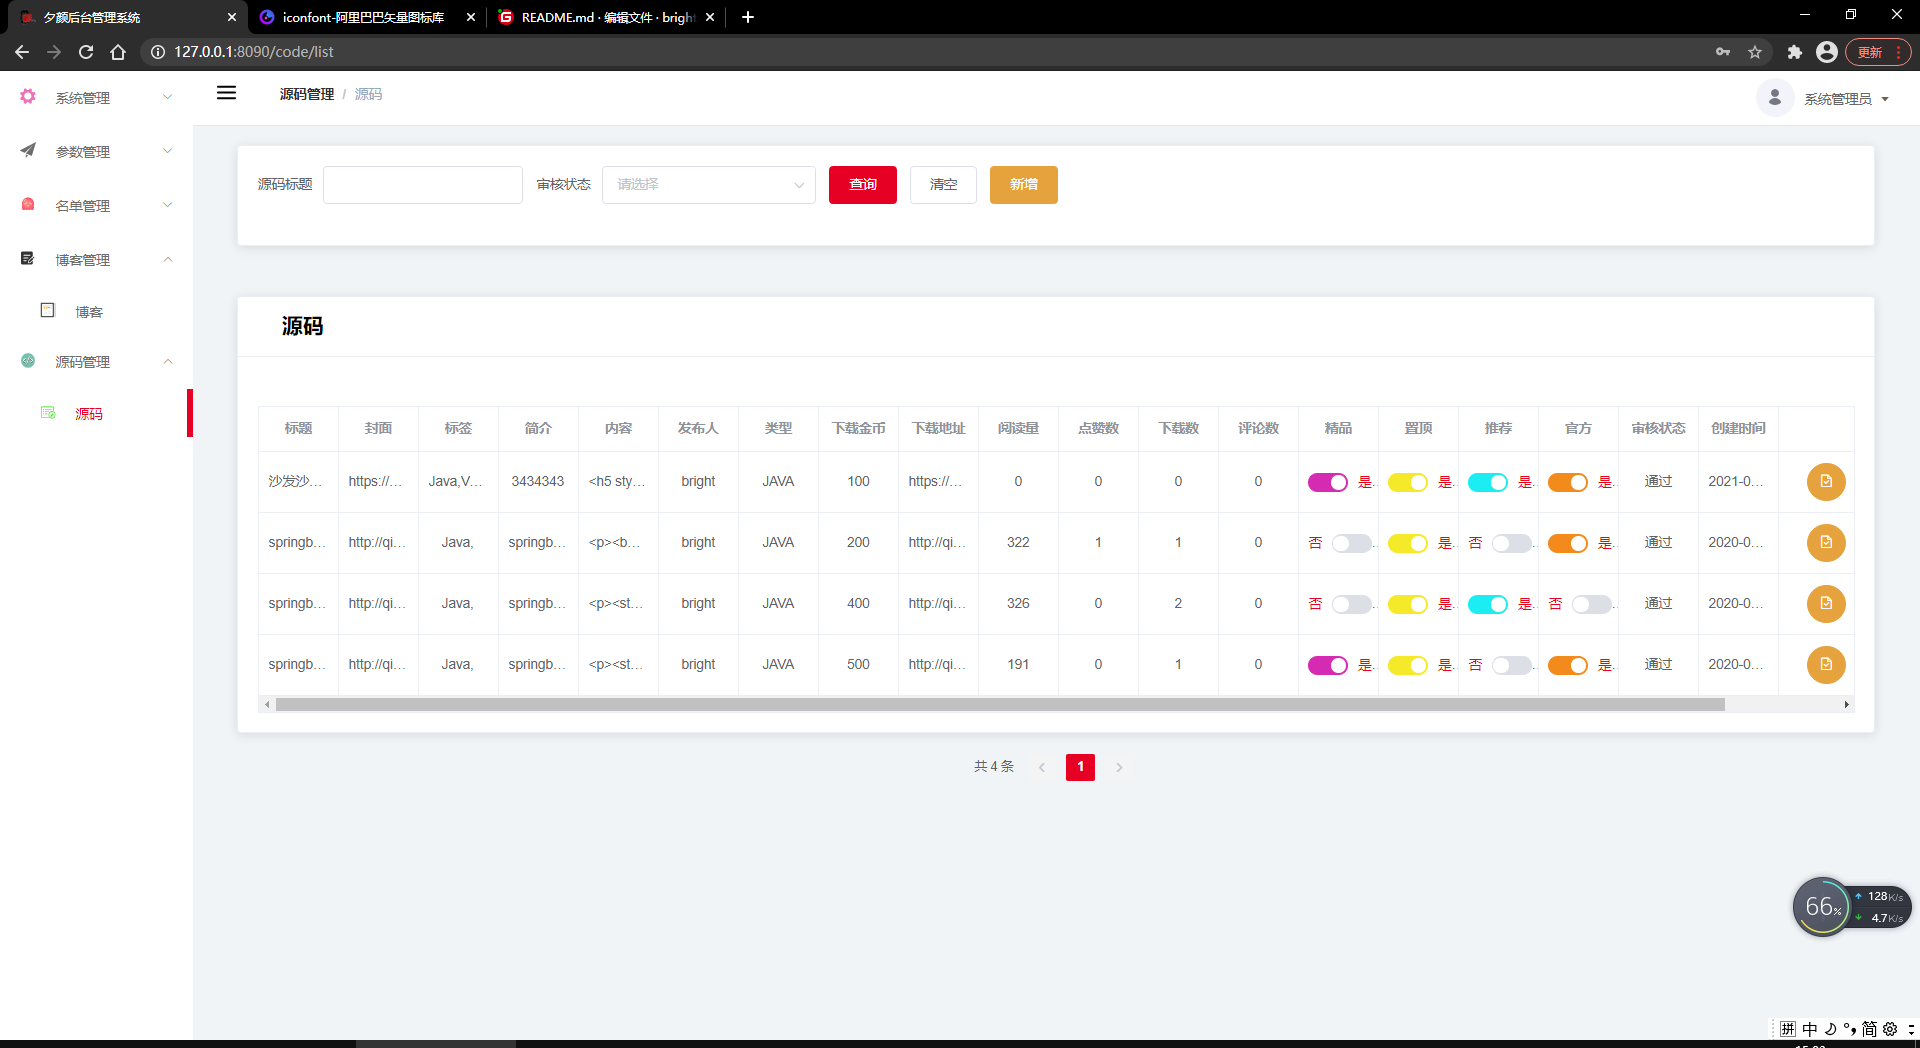1920x1048 pixels.
Task: Click the 系统管理 gear icon in sidebar
Action: pos(28,97)
